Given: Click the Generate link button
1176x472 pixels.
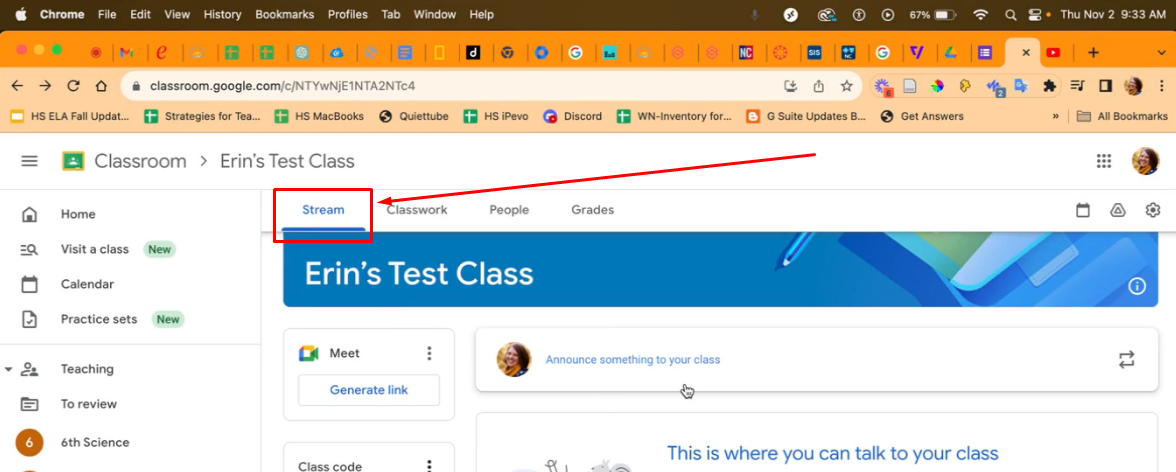Looking at the screenshot, I should (369, 390).
